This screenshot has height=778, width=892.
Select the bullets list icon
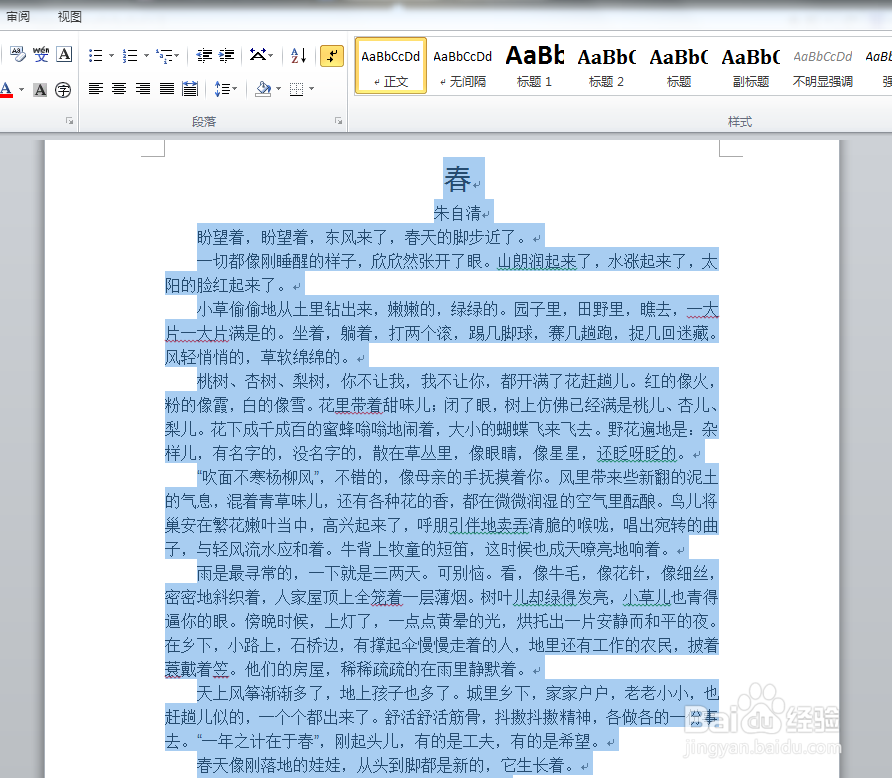[97, 55]
